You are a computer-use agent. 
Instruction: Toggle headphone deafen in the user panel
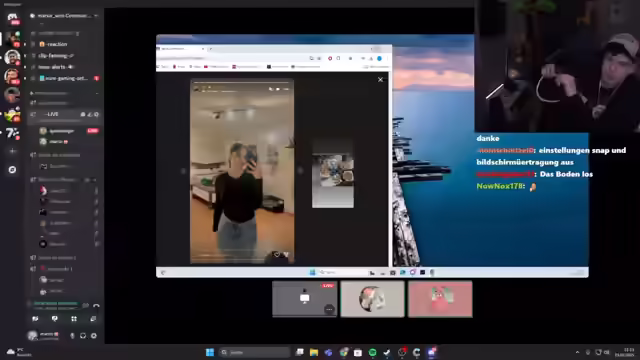coord(83,336)
